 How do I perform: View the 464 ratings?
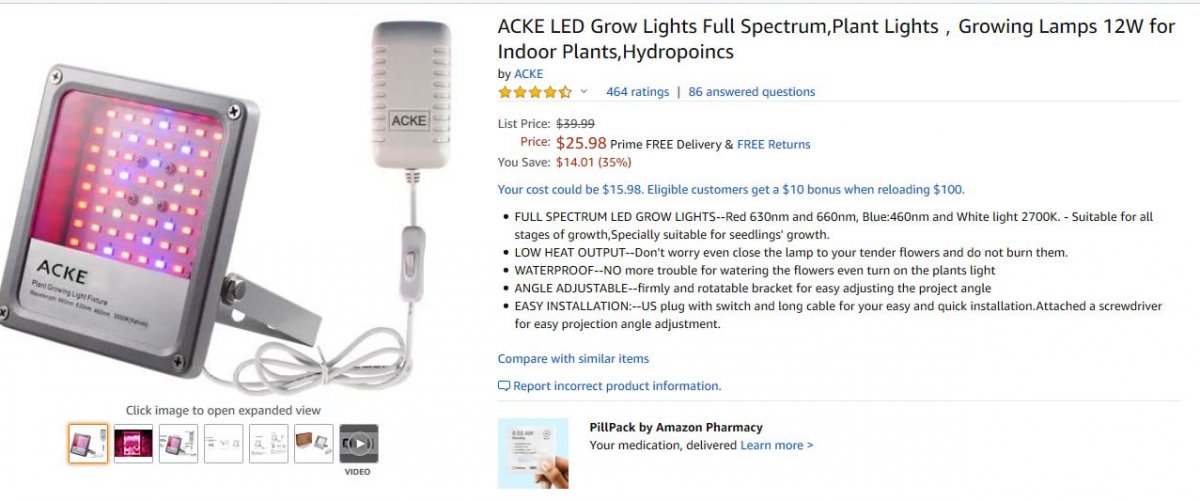tap(637, 92)
